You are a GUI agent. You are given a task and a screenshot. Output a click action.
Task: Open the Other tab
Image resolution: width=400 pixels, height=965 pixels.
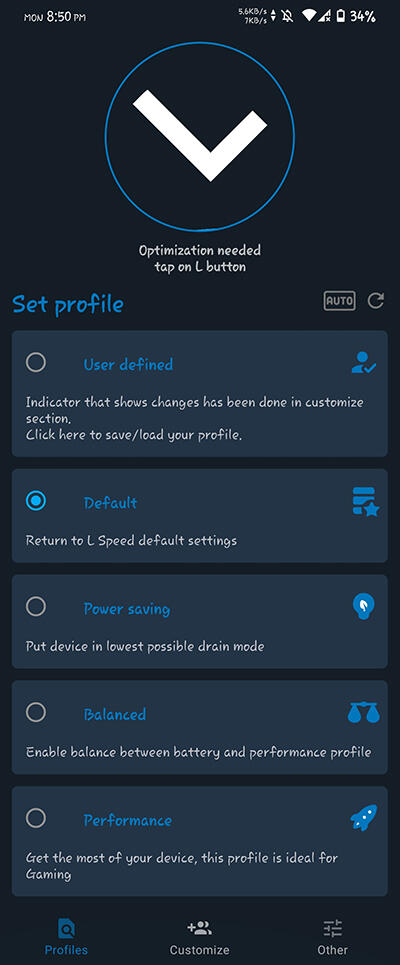pos(333,937)
